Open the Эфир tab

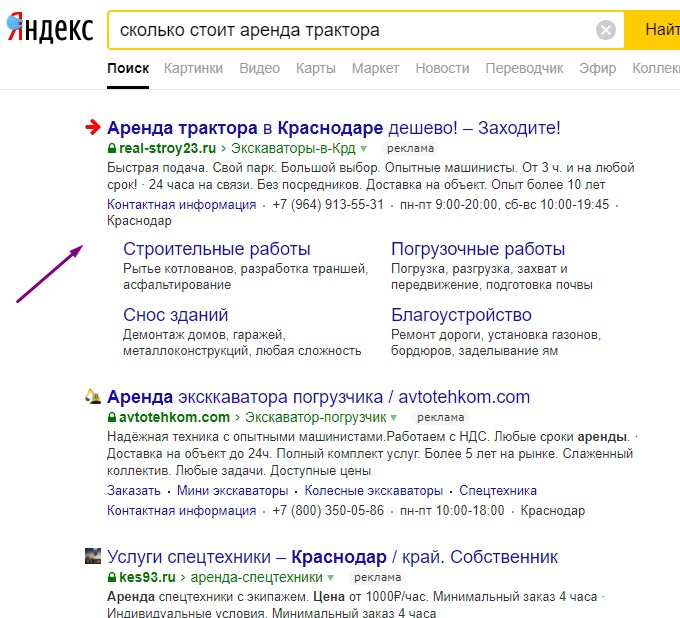tap(598, 68)
